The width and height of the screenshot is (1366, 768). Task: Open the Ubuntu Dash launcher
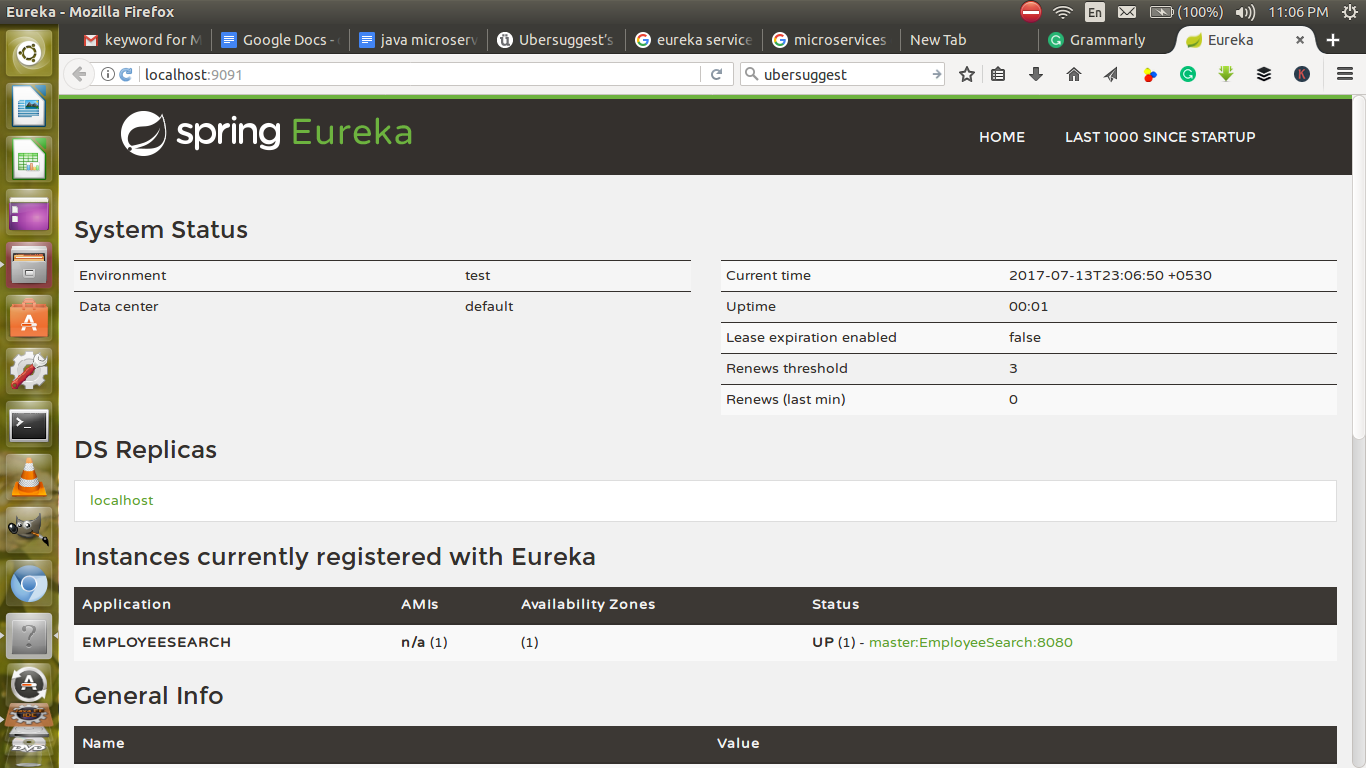click(29, 52)
